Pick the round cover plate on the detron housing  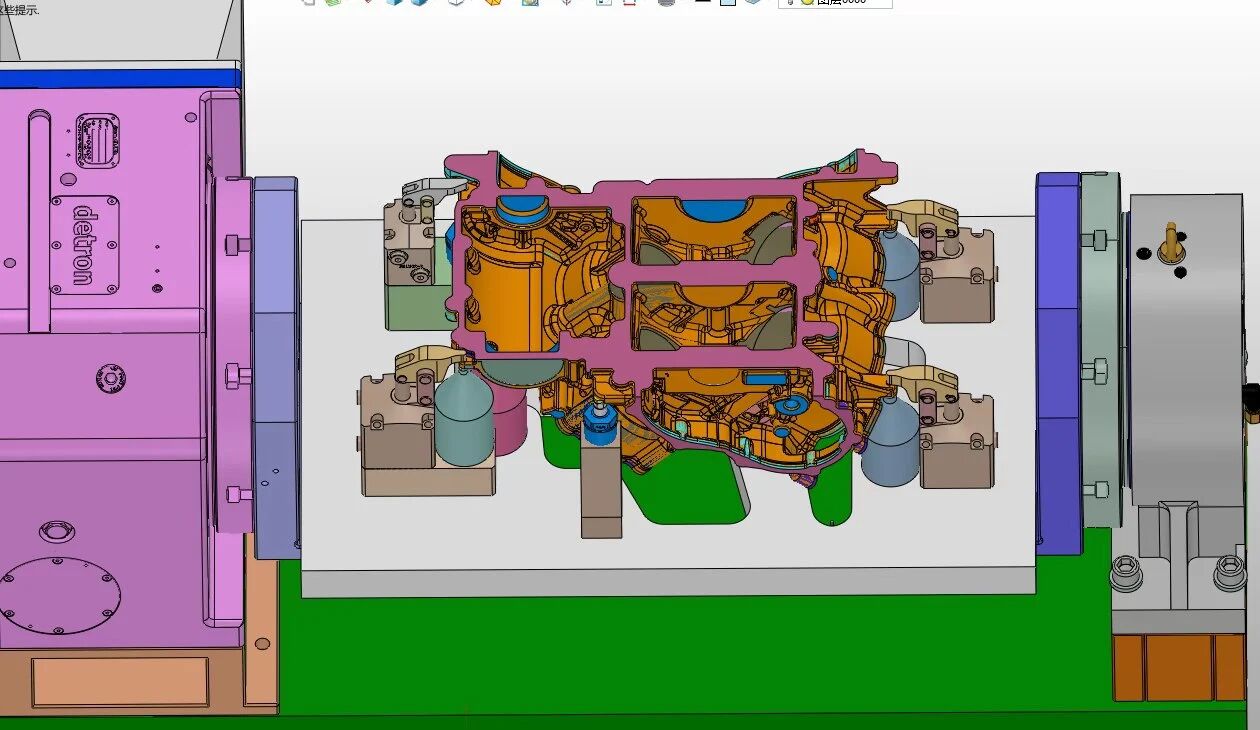(60, 598)
